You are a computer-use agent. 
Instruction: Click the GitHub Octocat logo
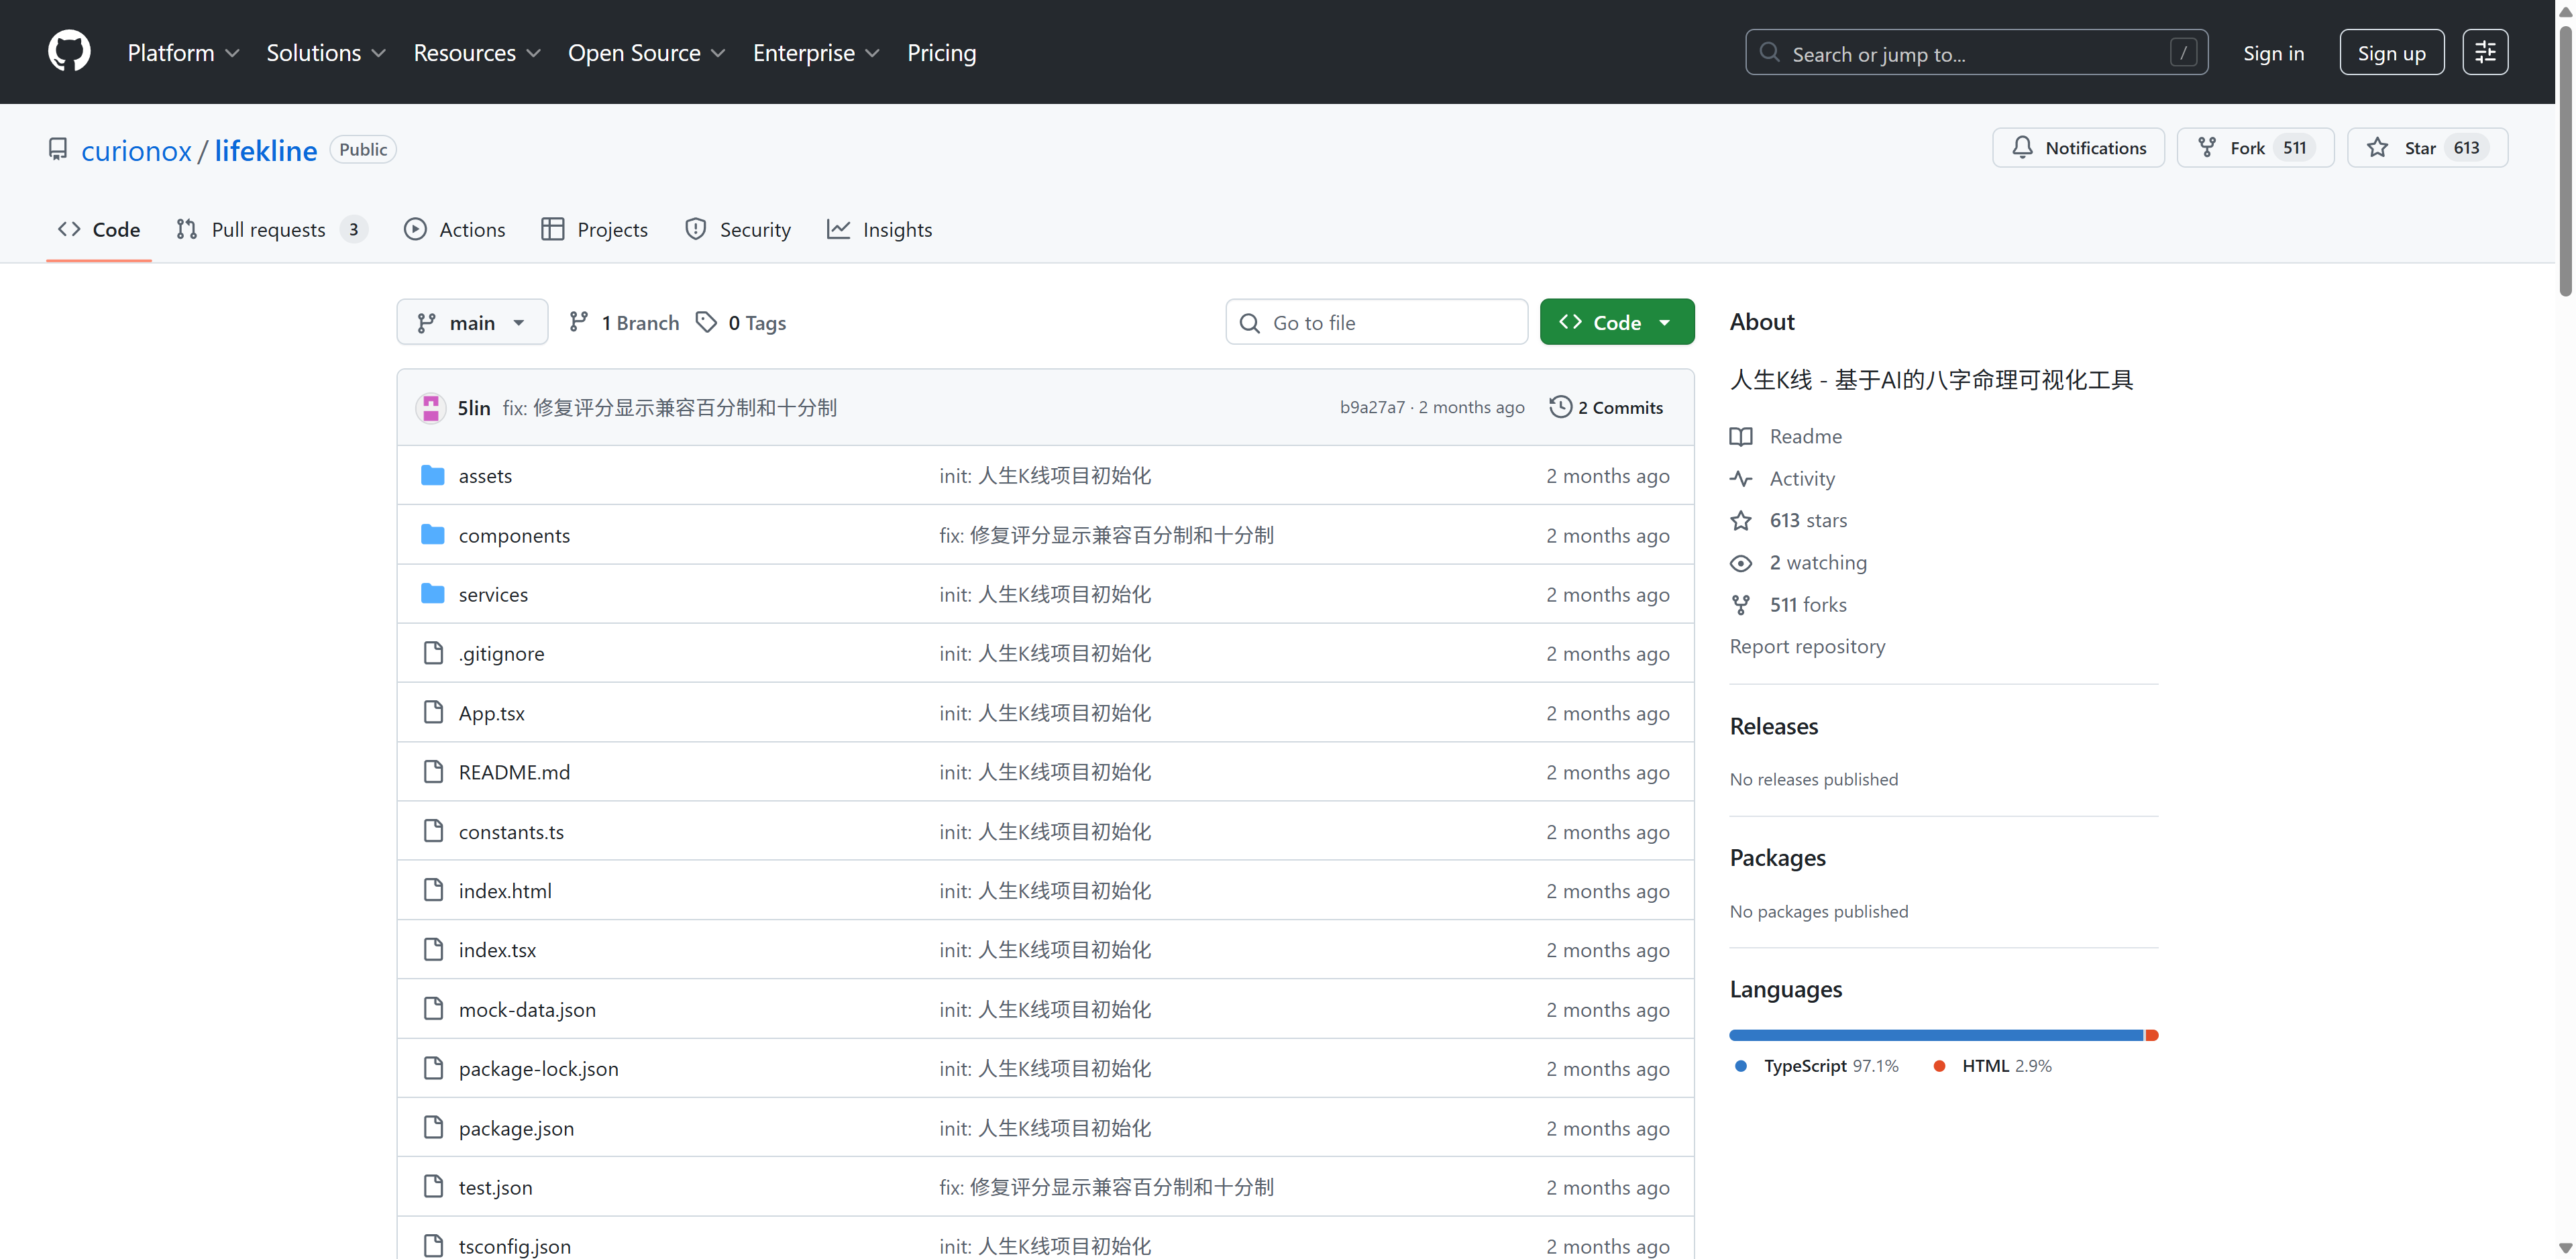(x=69, y=52)
